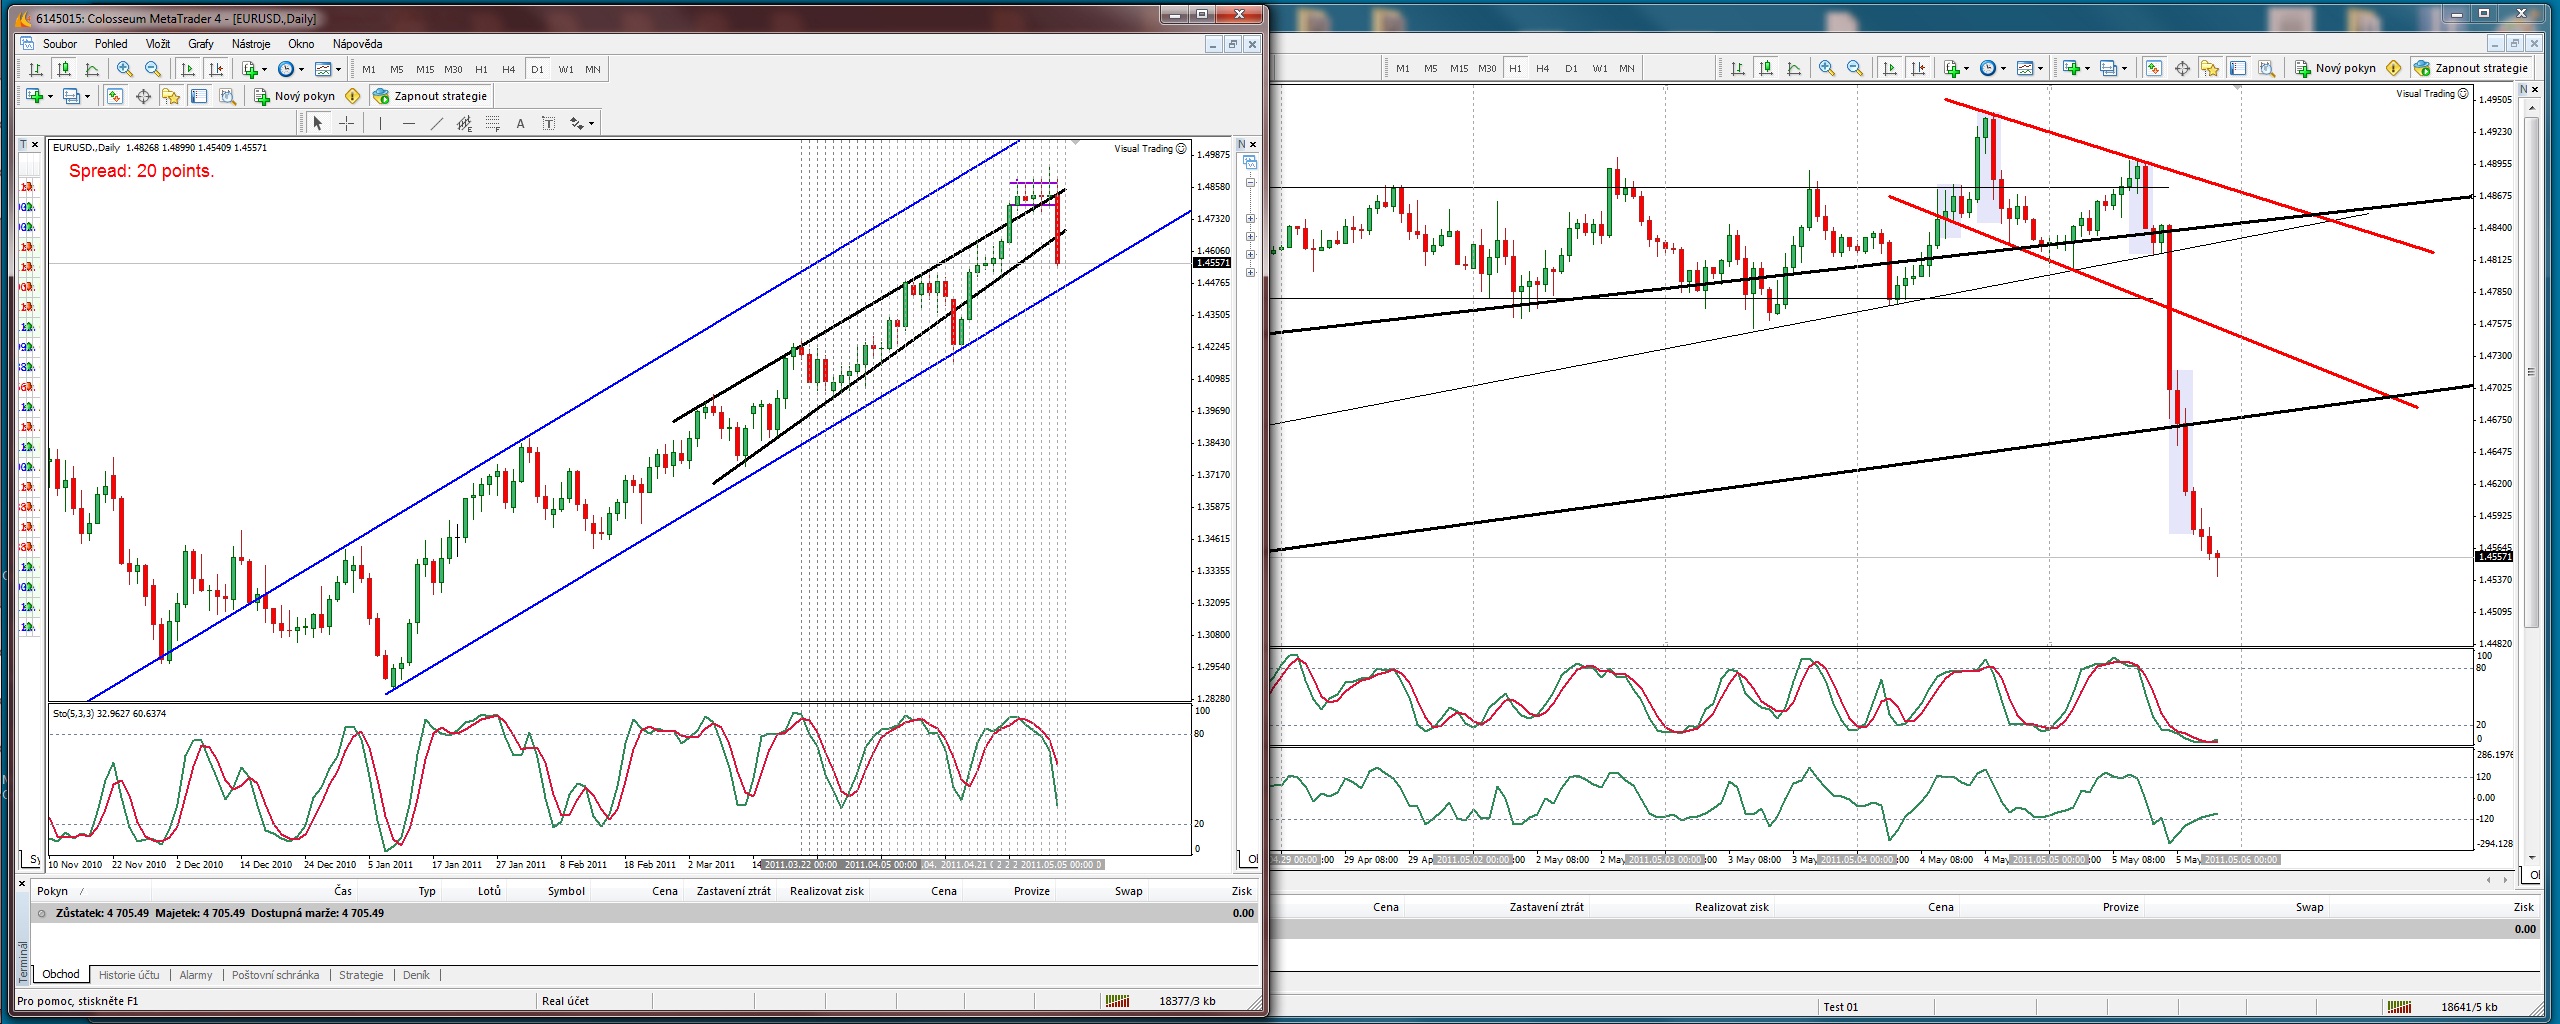Click candlestick chart icon in left window
The width and height of the screenshot is (2560, 1024).
(64, 69)
